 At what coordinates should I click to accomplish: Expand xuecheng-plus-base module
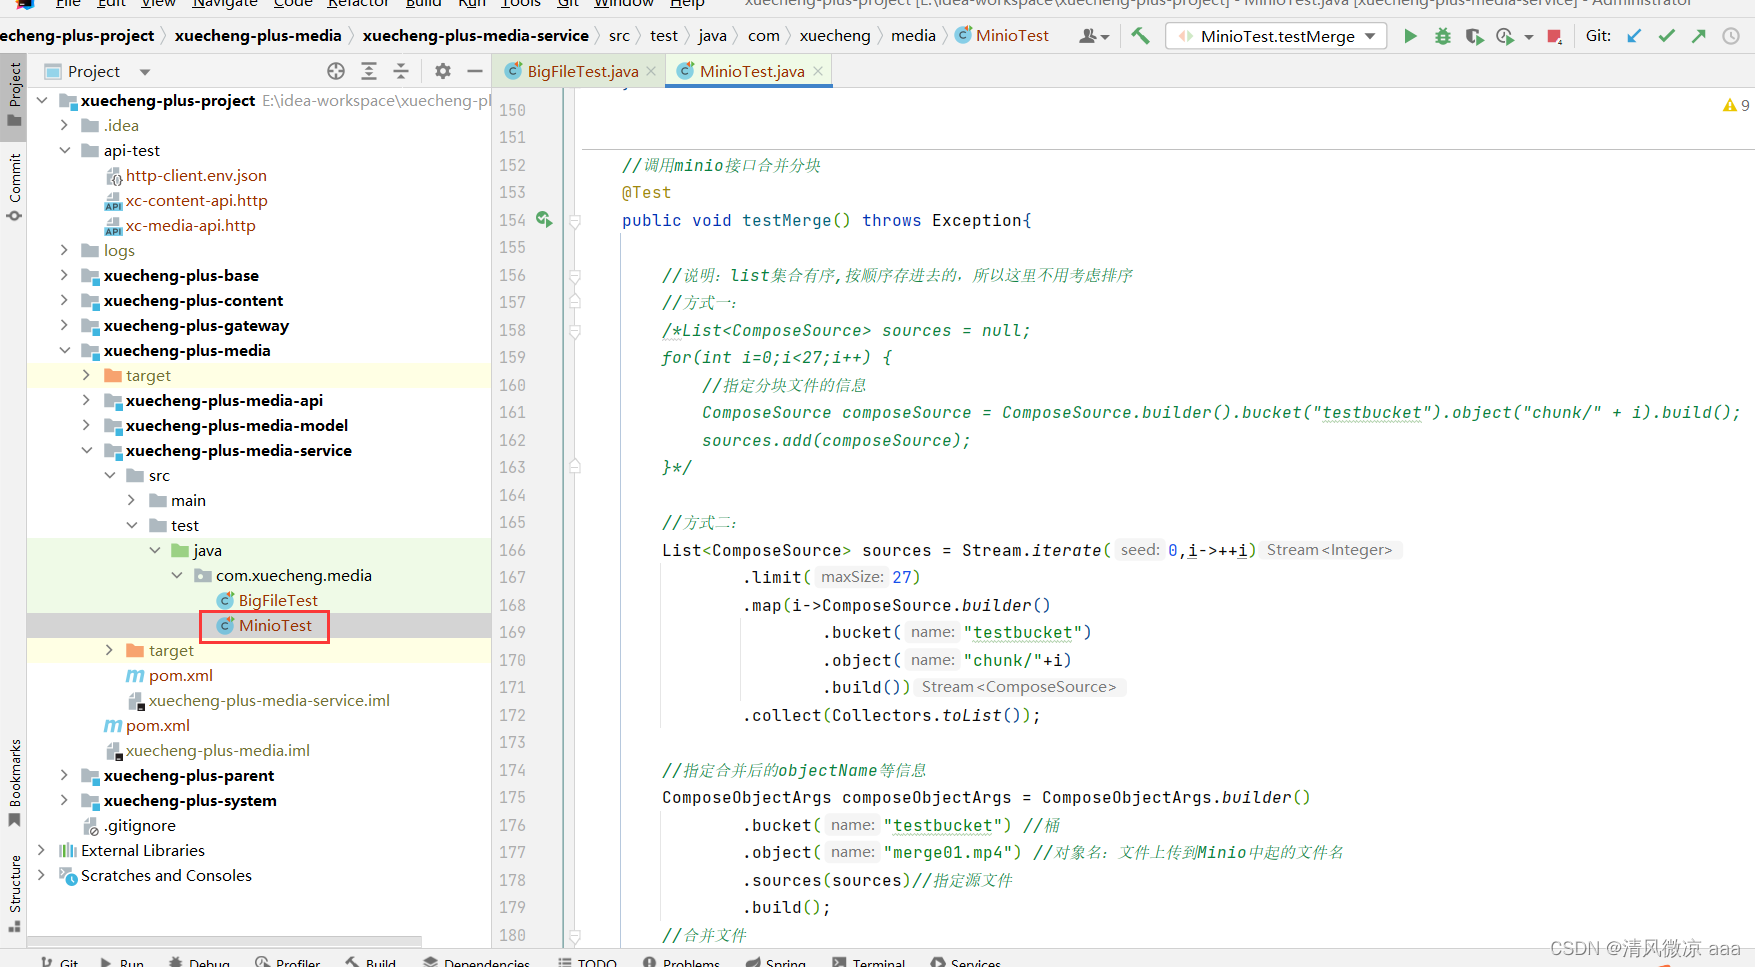click(64, 275)
